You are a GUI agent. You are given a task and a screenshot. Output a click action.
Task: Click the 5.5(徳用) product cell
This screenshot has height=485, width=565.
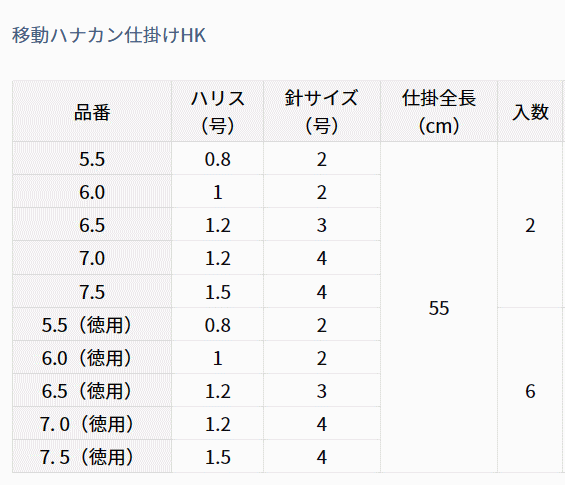click(x=92, y=325)
